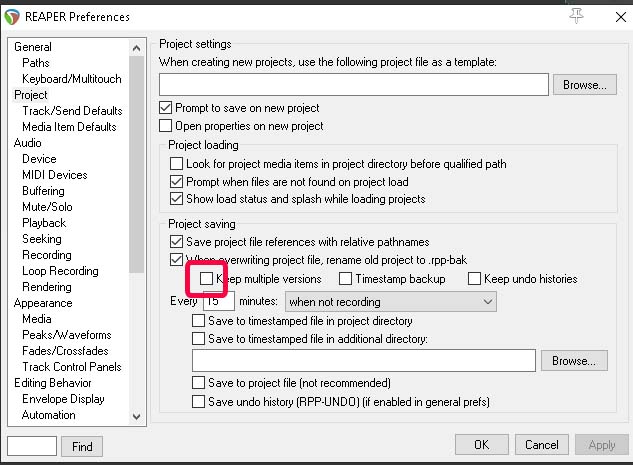Open the Playback preferences page
Image resolution: width=633 pixels, height=465 pixels.
tap(44, 223)
